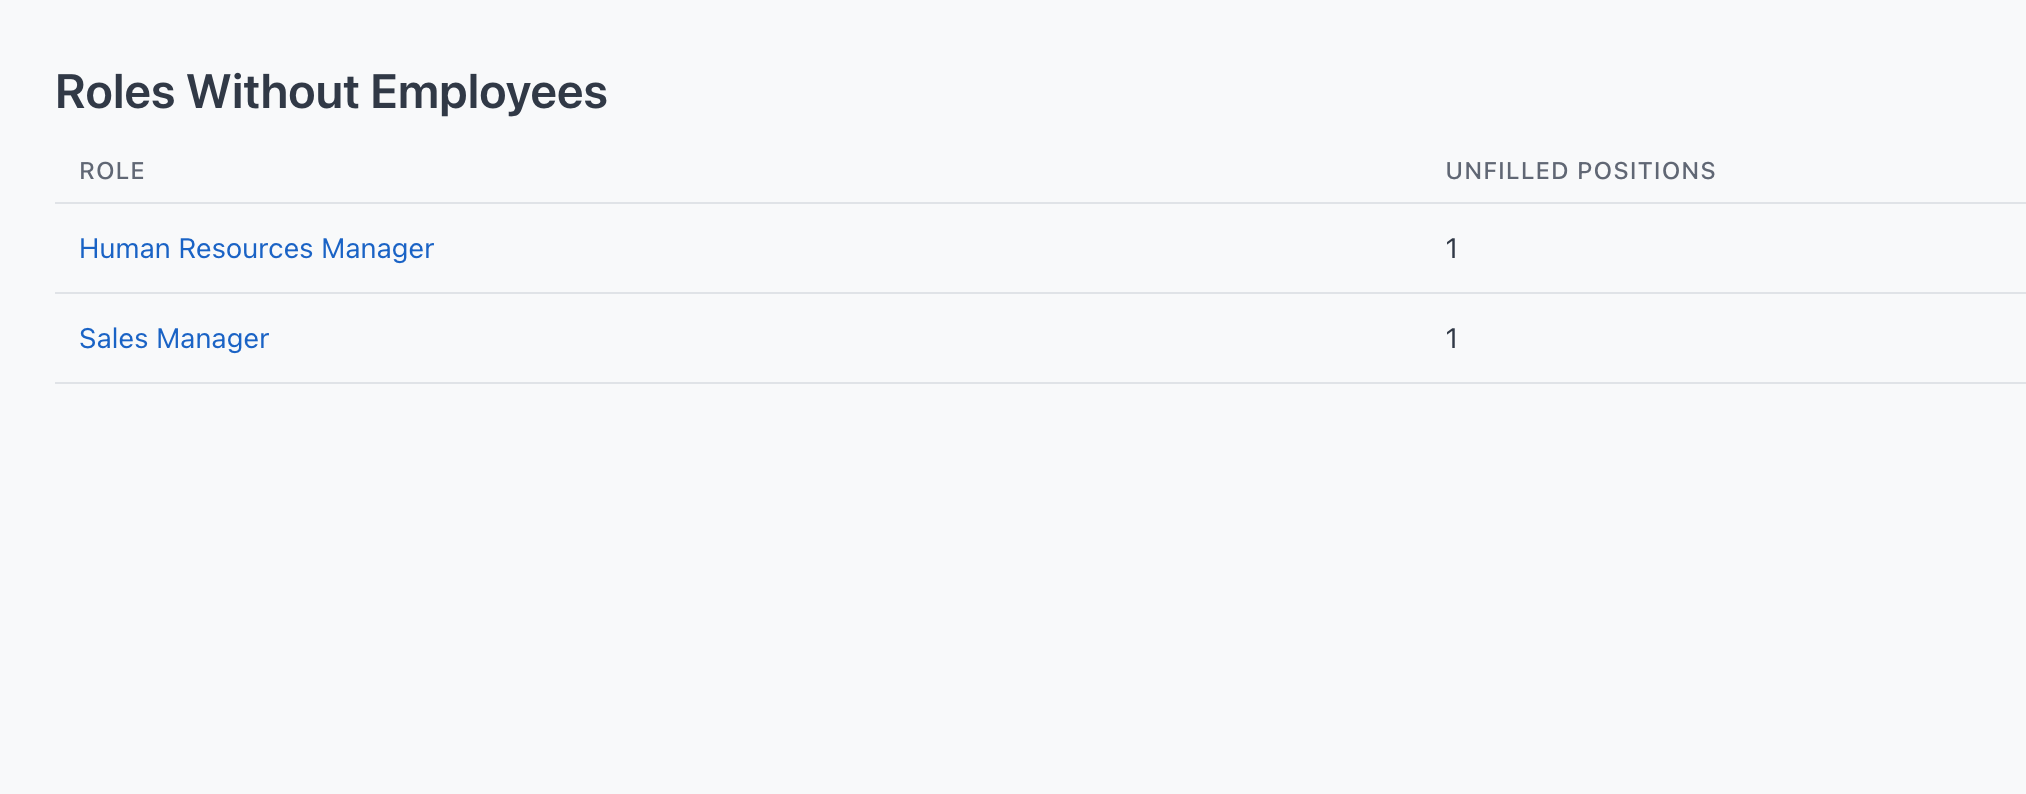
Task: Sort by the UNFILLED POSITIONS column header
Action: point(1580,171)
